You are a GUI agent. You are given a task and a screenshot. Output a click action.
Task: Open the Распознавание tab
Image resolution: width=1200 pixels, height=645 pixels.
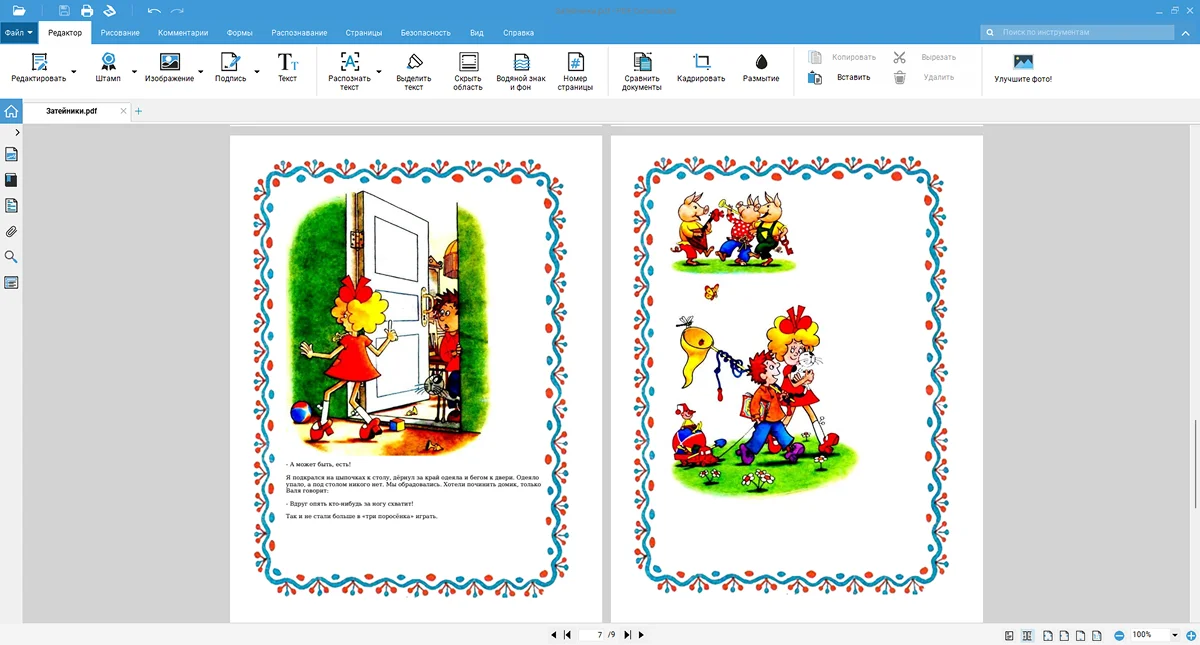click(x=297, y=33)
